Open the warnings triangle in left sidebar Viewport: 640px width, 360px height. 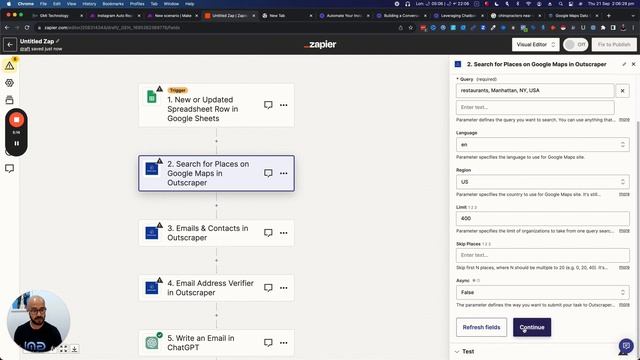9,66
